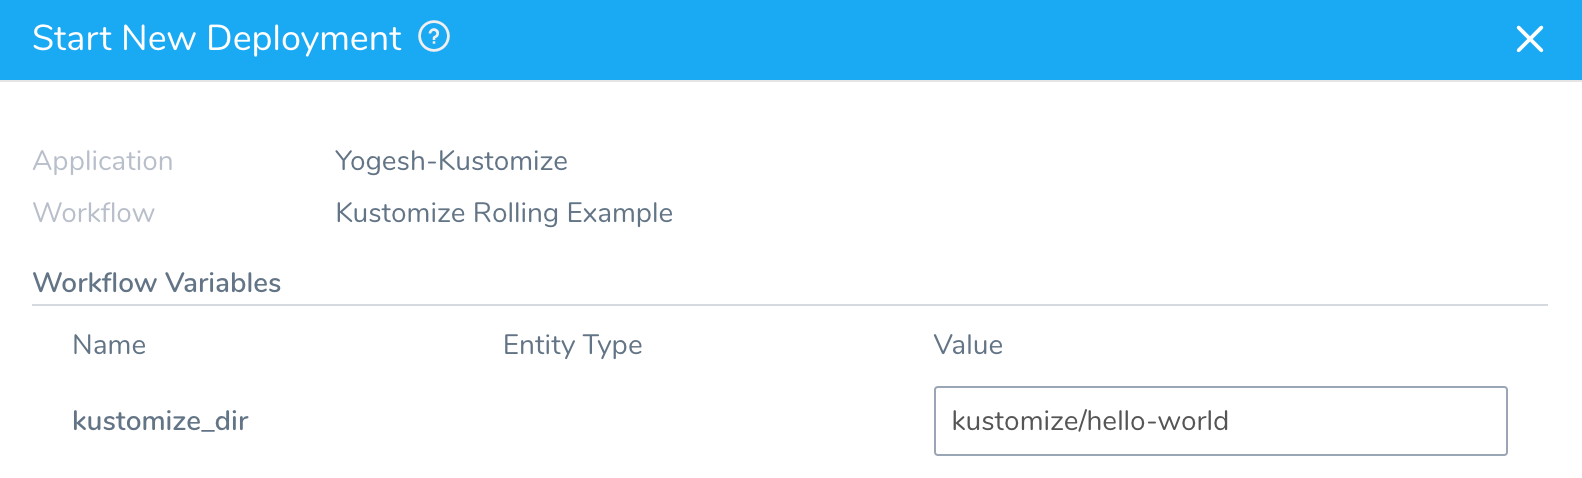Click the Name column header
The height and width of the screenshot is (478, 1582).
click(109, 345)
